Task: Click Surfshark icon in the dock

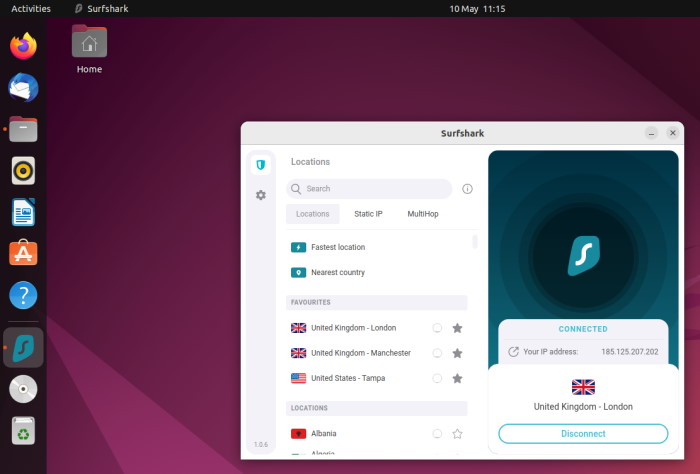Action: [23, 347]
